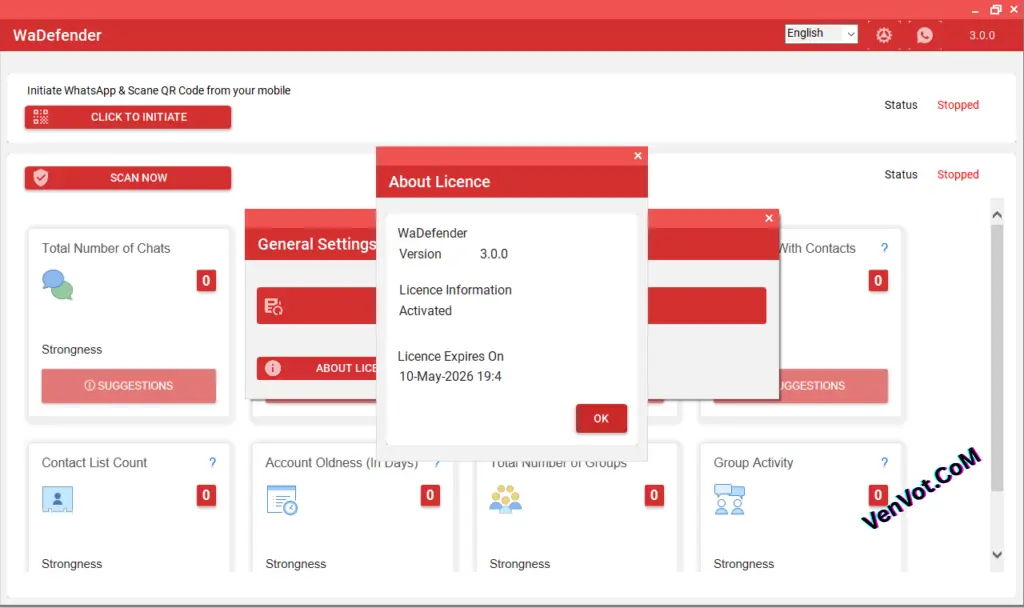Viewport: 1024px width, 608px height.
Task: Click the help question mark for Group Activity
Action: pos(884,462)
